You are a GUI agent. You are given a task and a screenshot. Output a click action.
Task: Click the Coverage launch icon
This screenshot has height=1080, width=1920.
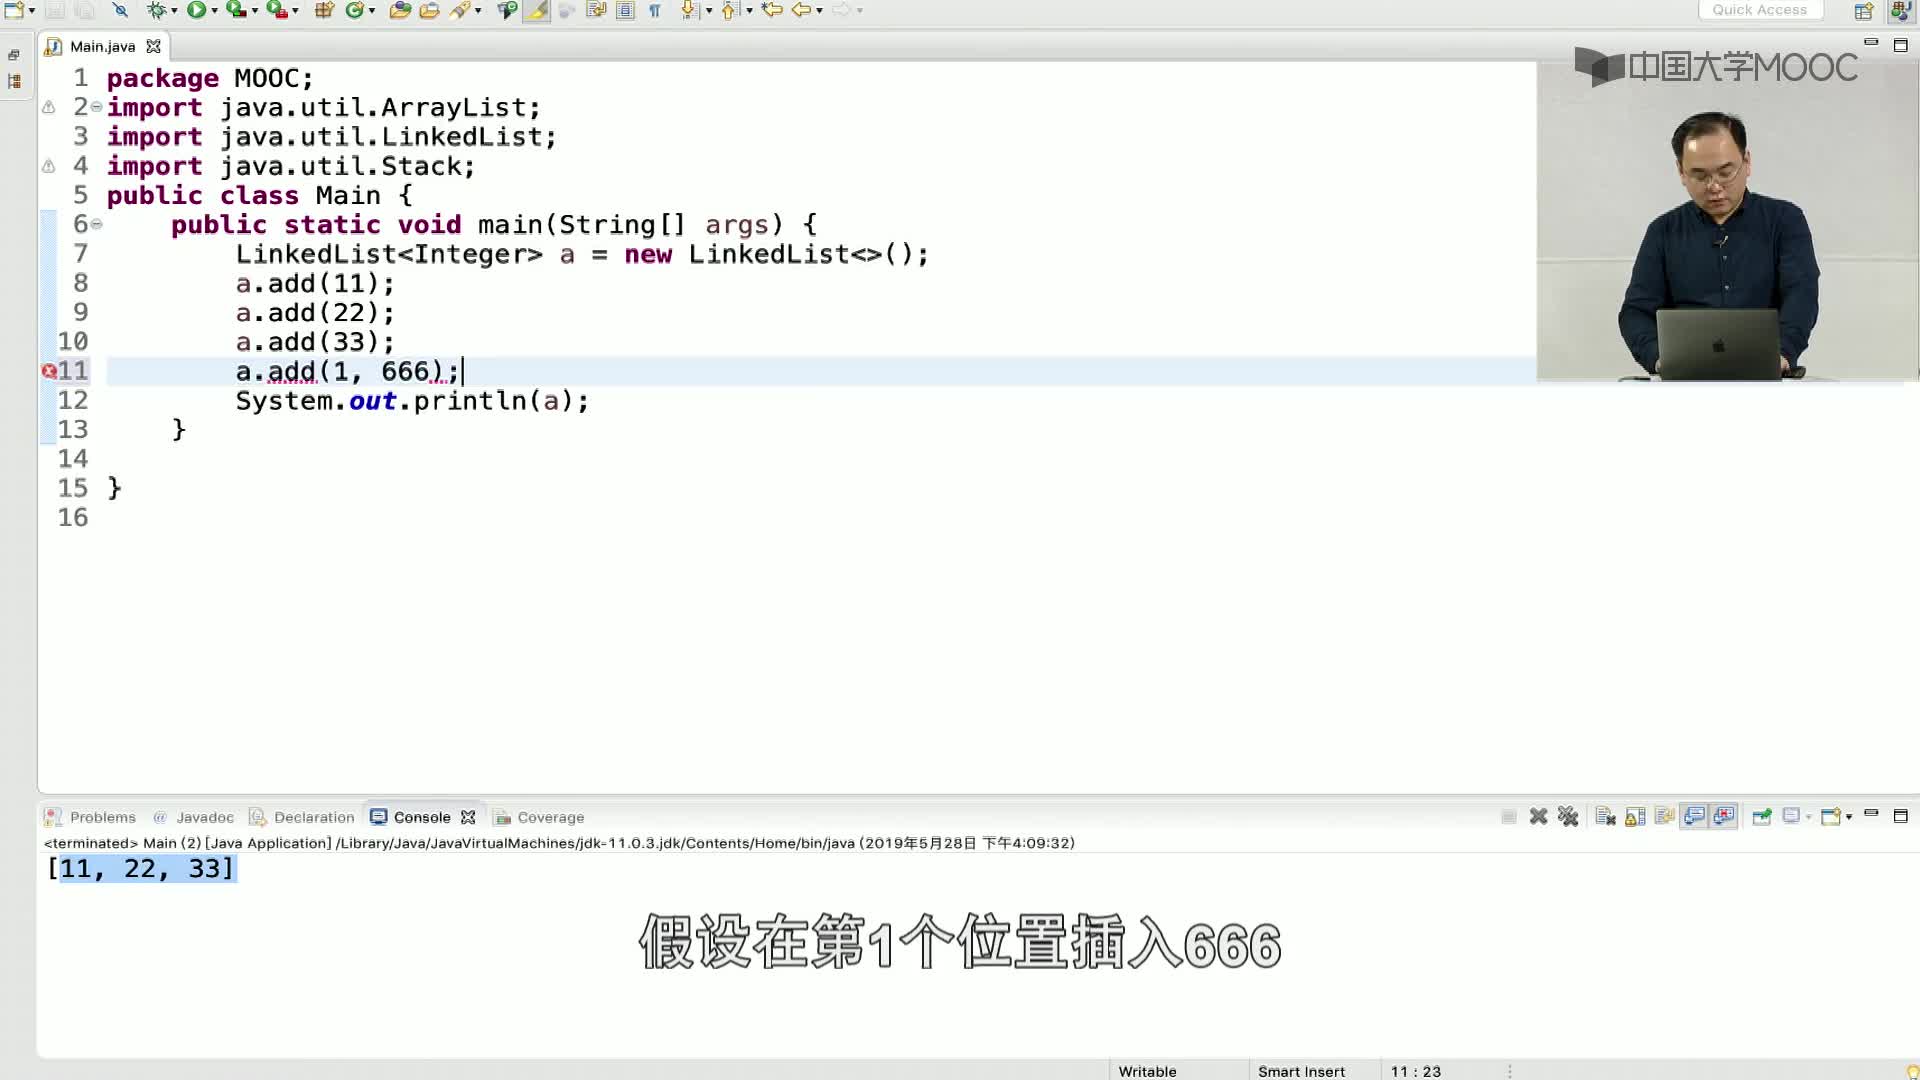236,10
